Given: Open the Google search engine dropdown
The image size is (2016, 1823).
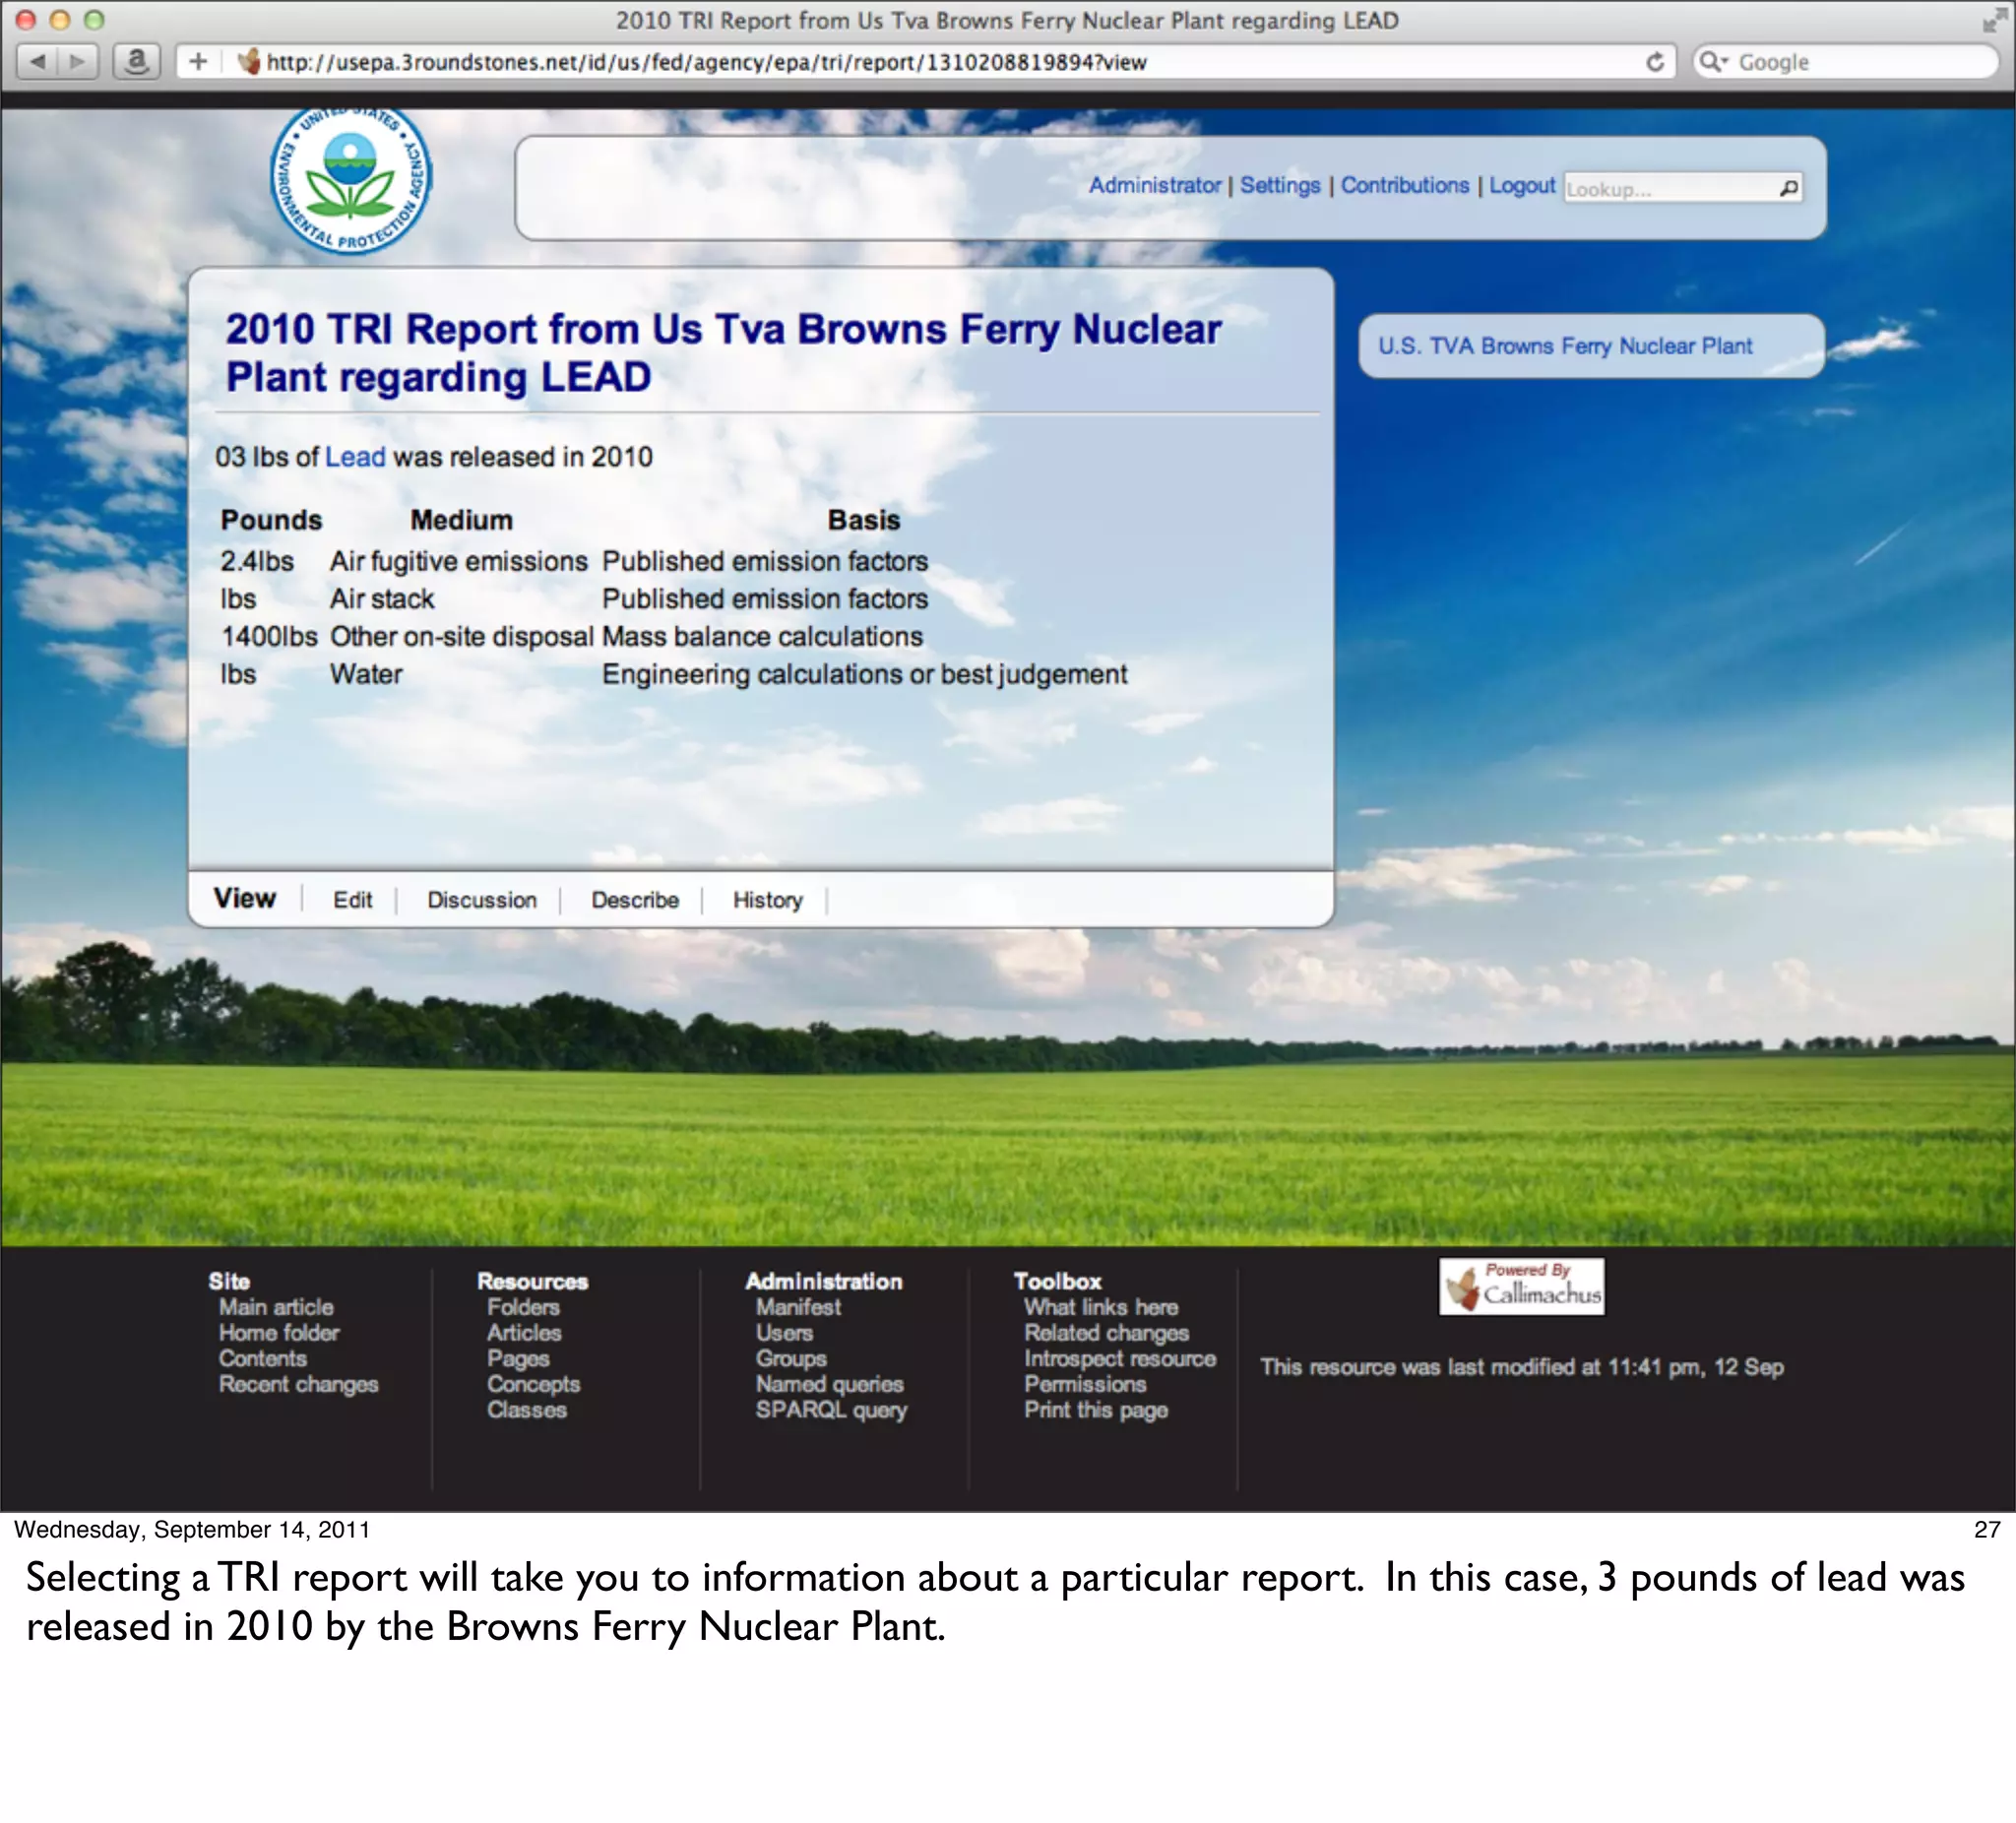Looking at the screenshot, I should [1714, 62].
